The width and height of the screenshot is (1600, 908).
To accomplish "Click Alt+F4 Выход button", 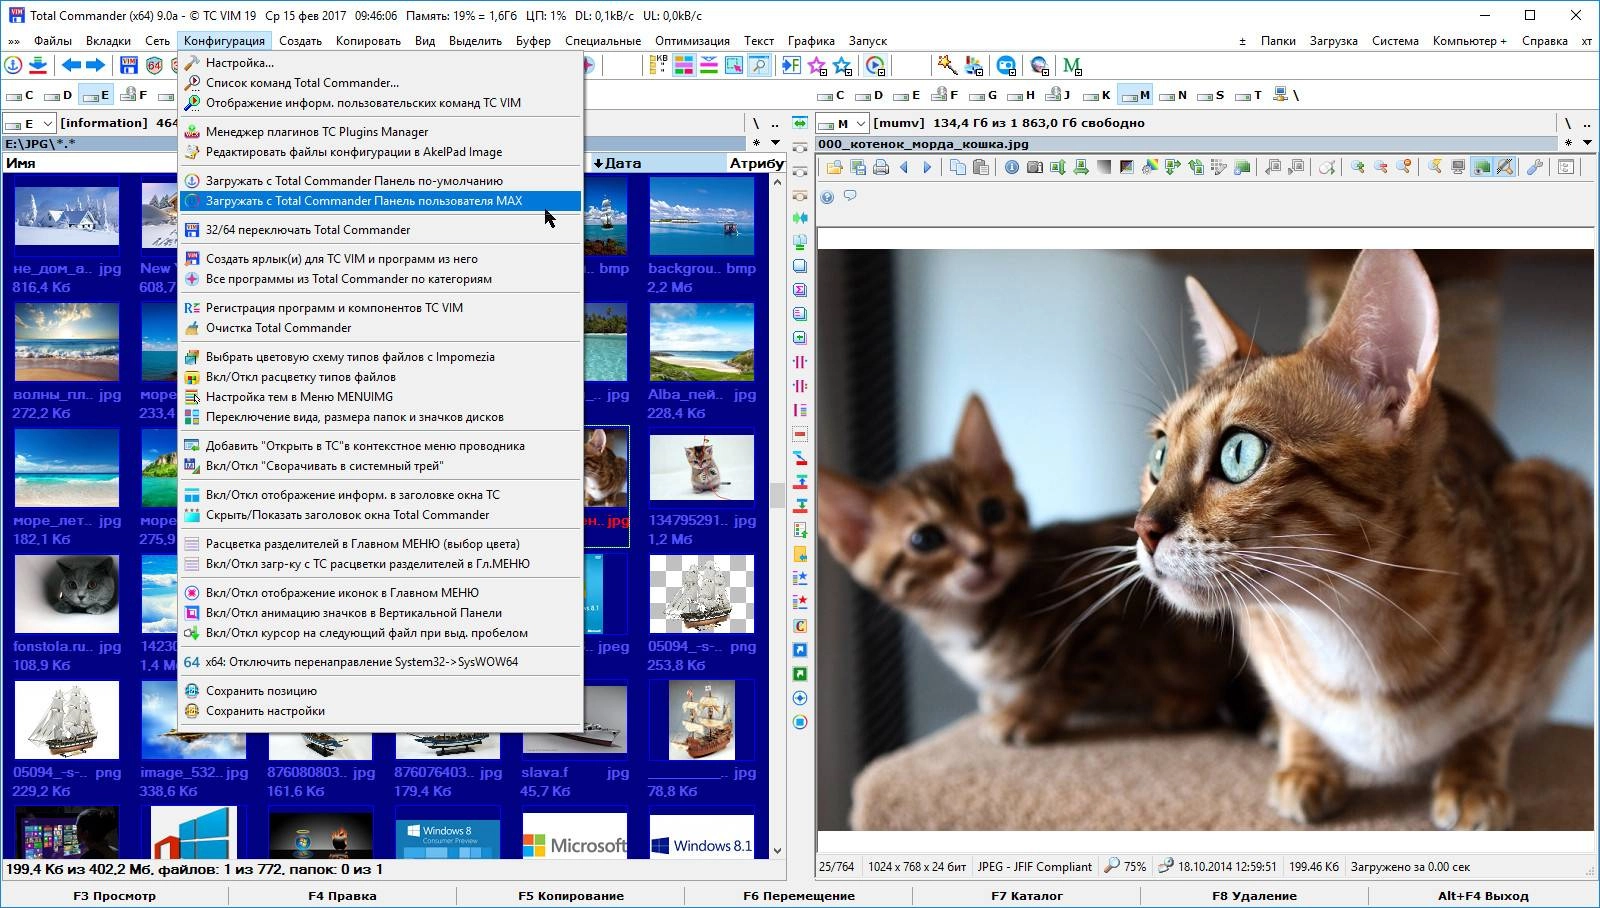I will 1483,896.
